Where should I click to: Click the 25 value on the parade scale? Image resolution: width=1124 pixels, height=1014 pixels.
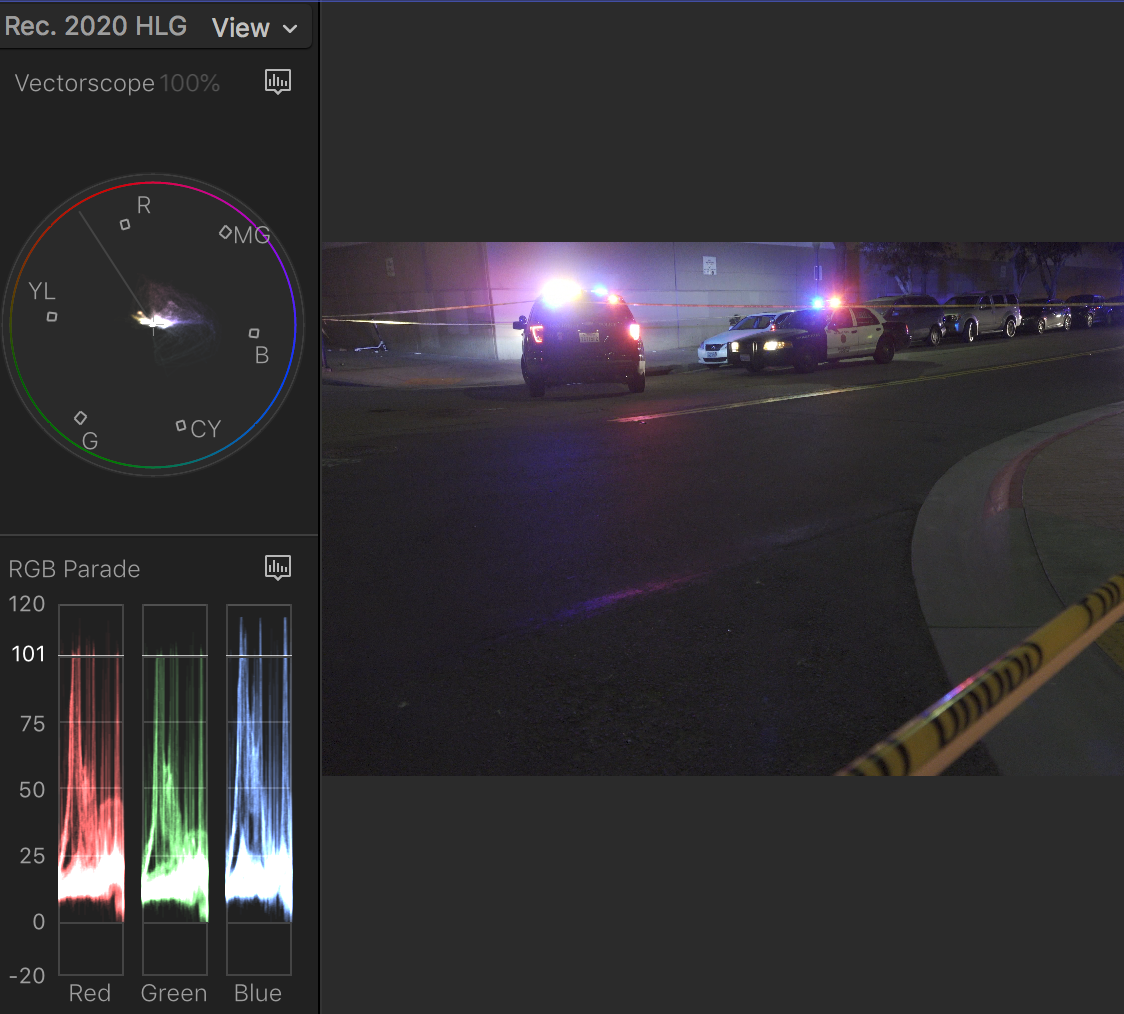(32, 856)
